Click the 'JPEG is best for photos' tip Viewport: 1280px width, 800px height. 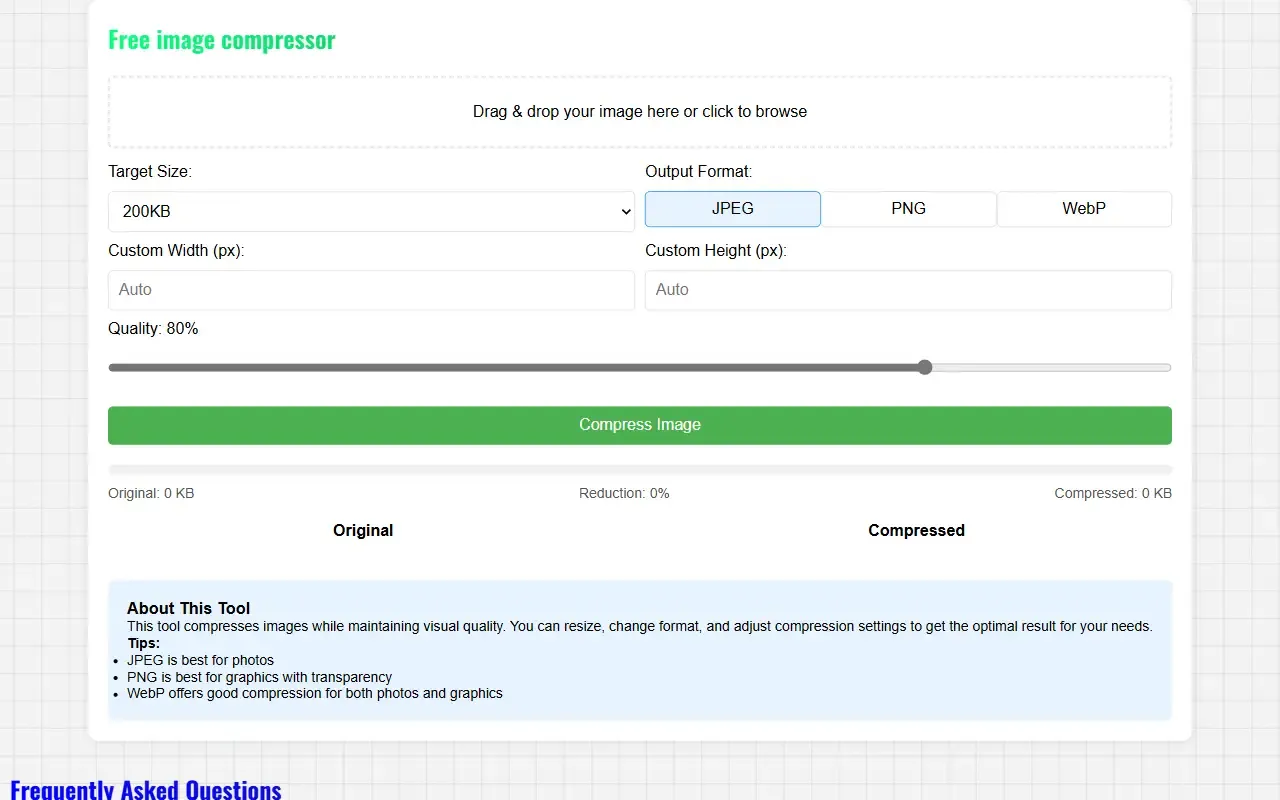pyautogui.click(x=200, y=660)
